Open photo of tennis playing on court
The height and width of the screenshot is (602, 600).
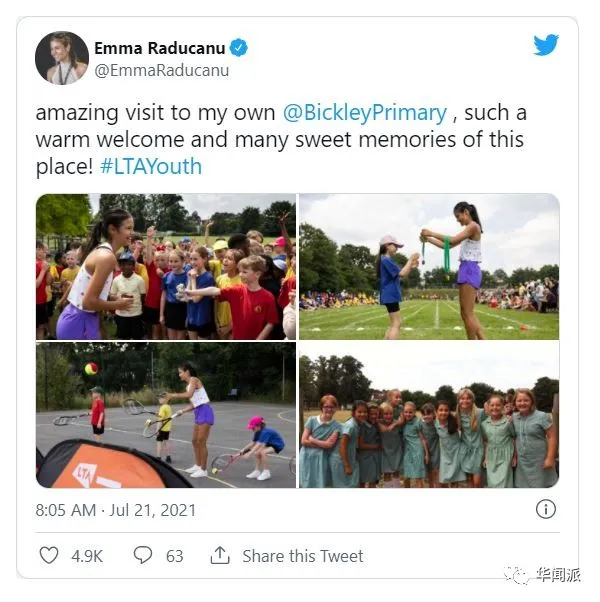click(166, 415)
